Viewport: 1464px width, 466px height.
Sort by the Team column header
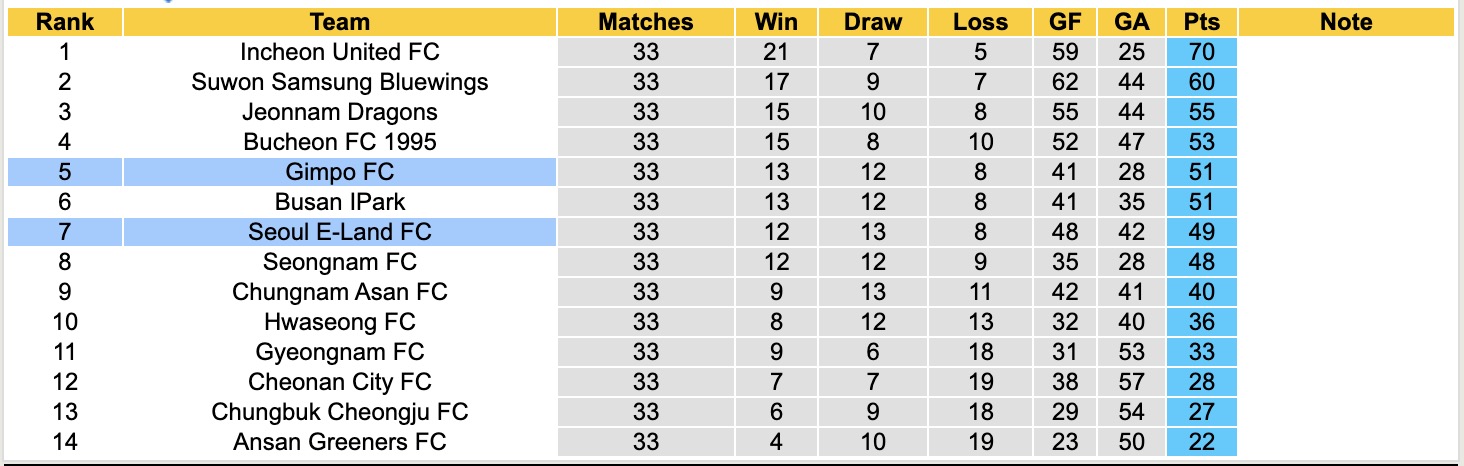(x=340, y=22)
